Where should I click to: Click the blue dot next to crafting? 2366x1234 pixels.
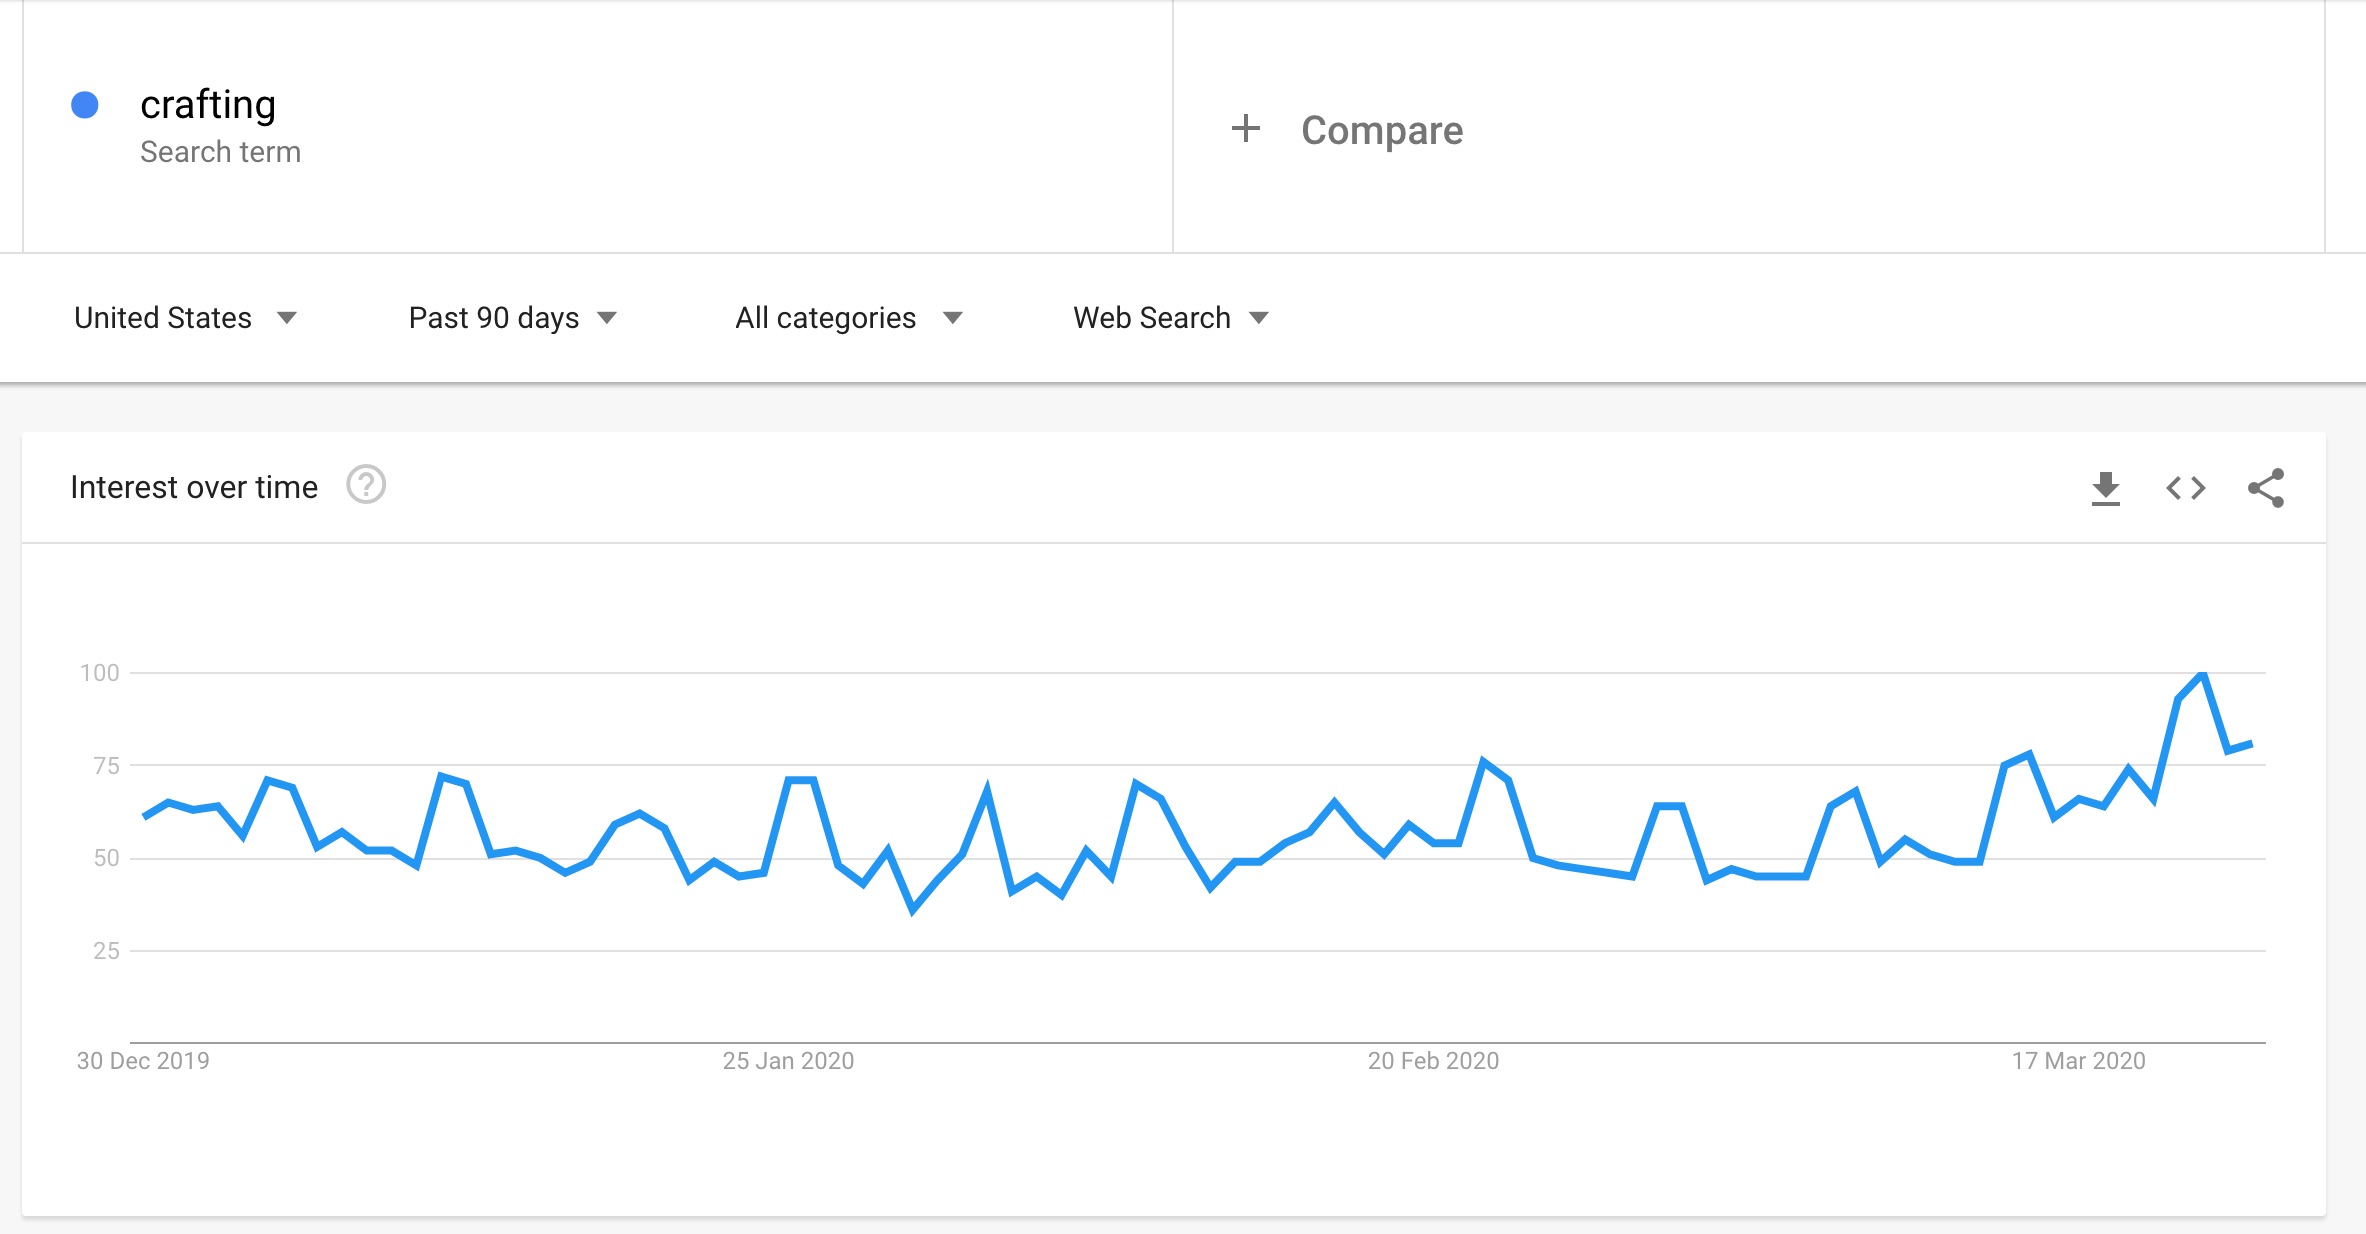[85, 105]
